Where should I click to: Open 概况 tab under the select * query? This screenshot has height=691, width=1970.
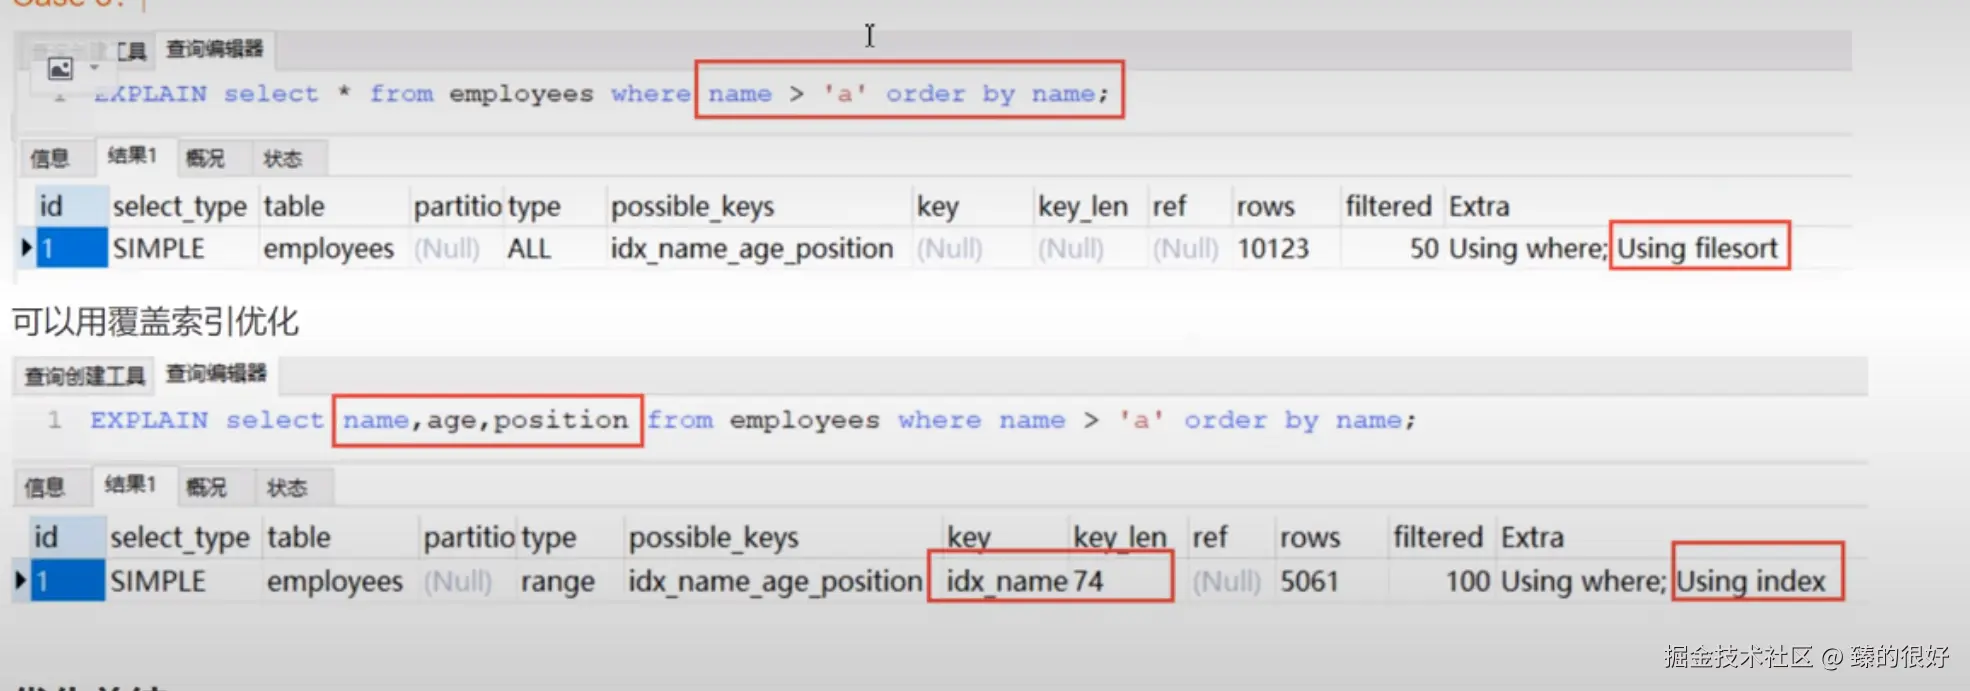point(205,158)
